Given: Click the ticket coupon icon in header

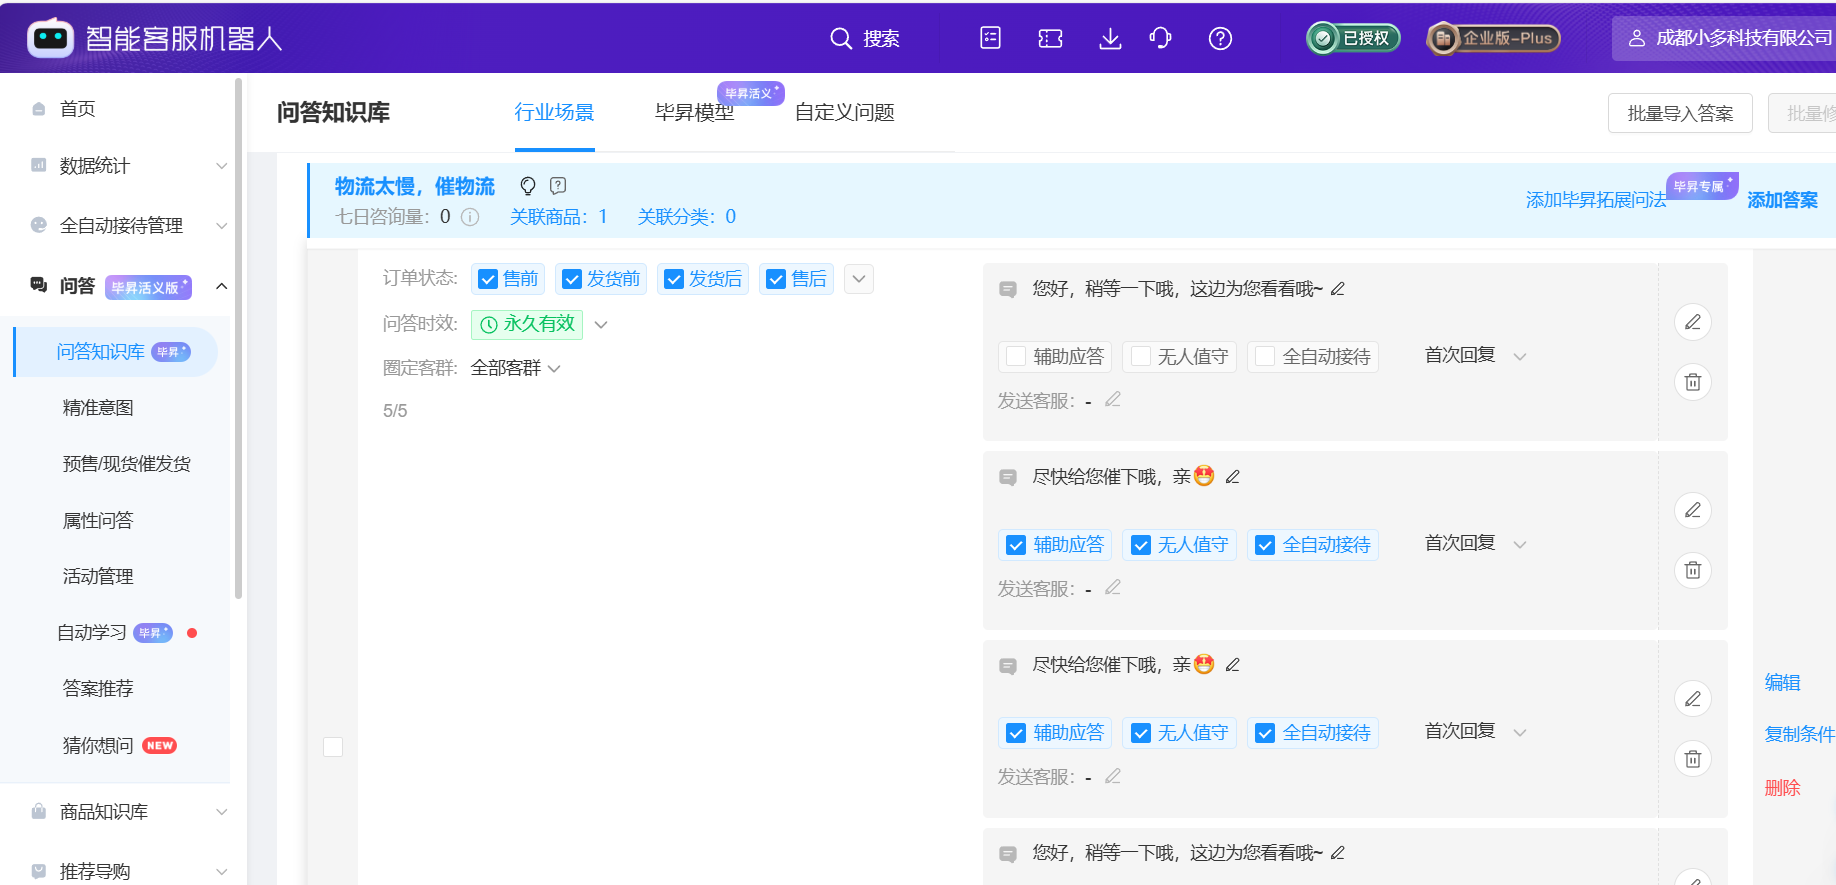Looking at the screenshot, I should tap(1050, 38).
